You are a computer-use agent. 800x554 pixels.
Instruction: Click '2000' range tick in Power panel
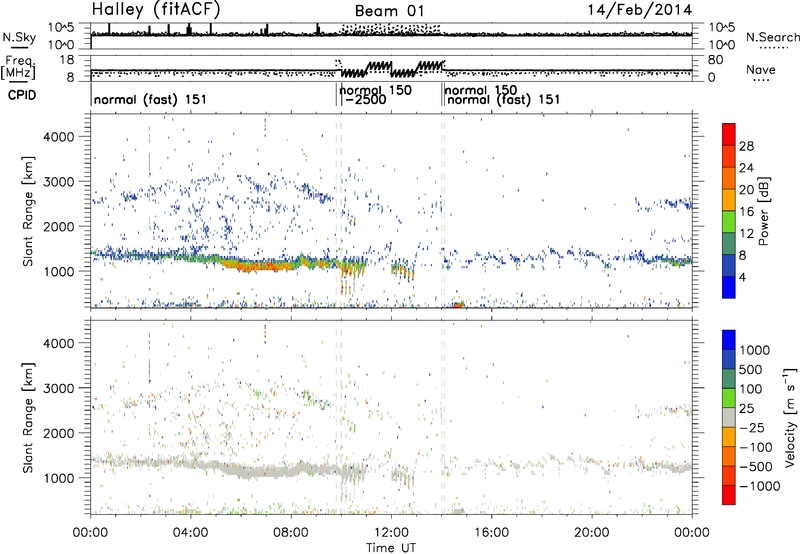58,226
